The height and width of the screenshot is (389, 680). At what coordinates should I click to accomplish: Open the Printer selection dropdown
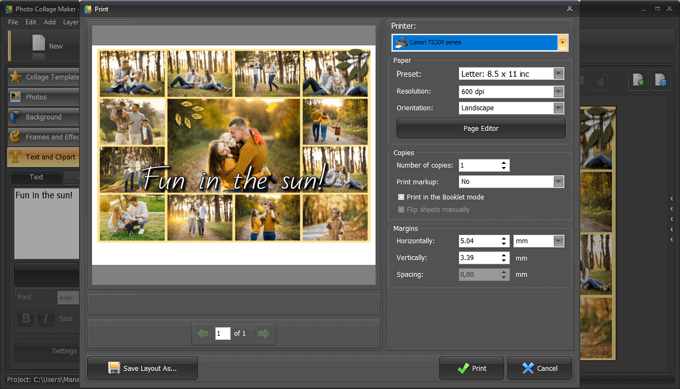click(x=562, y=42)
